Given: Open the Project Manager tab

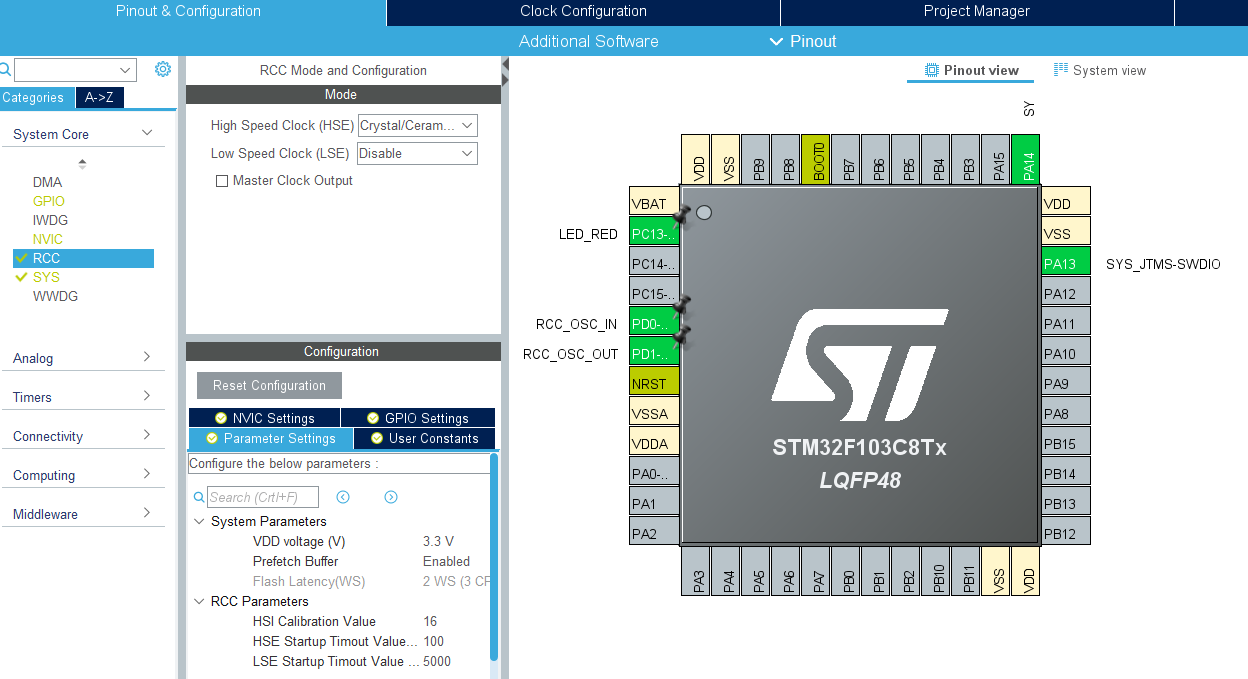Looking at the screenshot, I should click(977, 11).
